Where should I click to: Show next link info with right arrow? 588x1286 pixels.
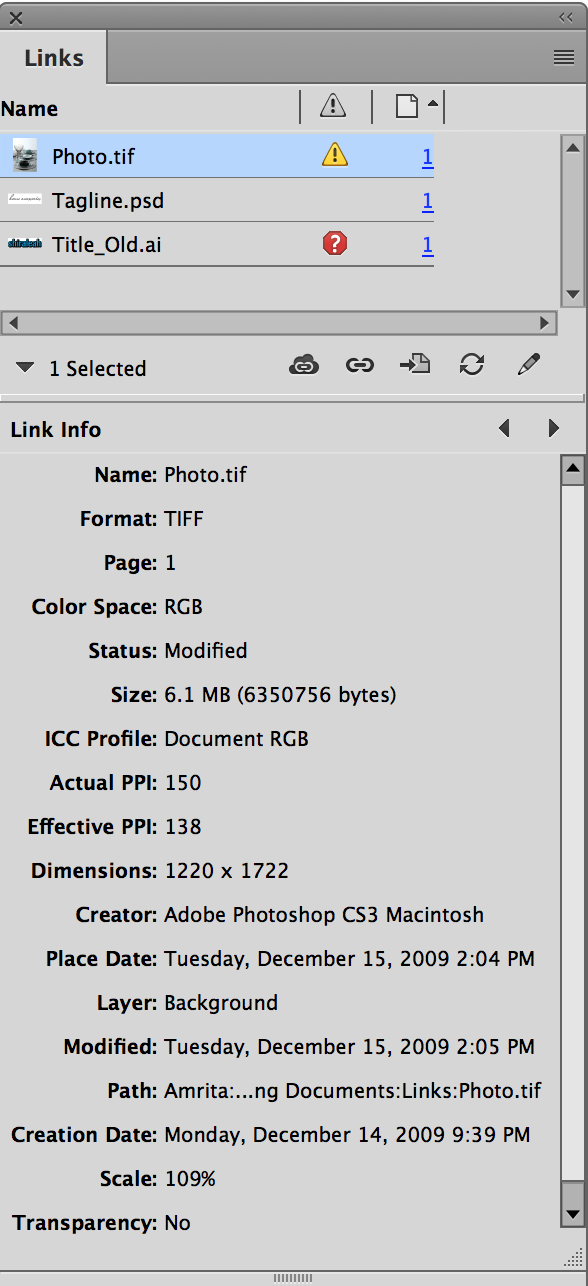(554, 427)
